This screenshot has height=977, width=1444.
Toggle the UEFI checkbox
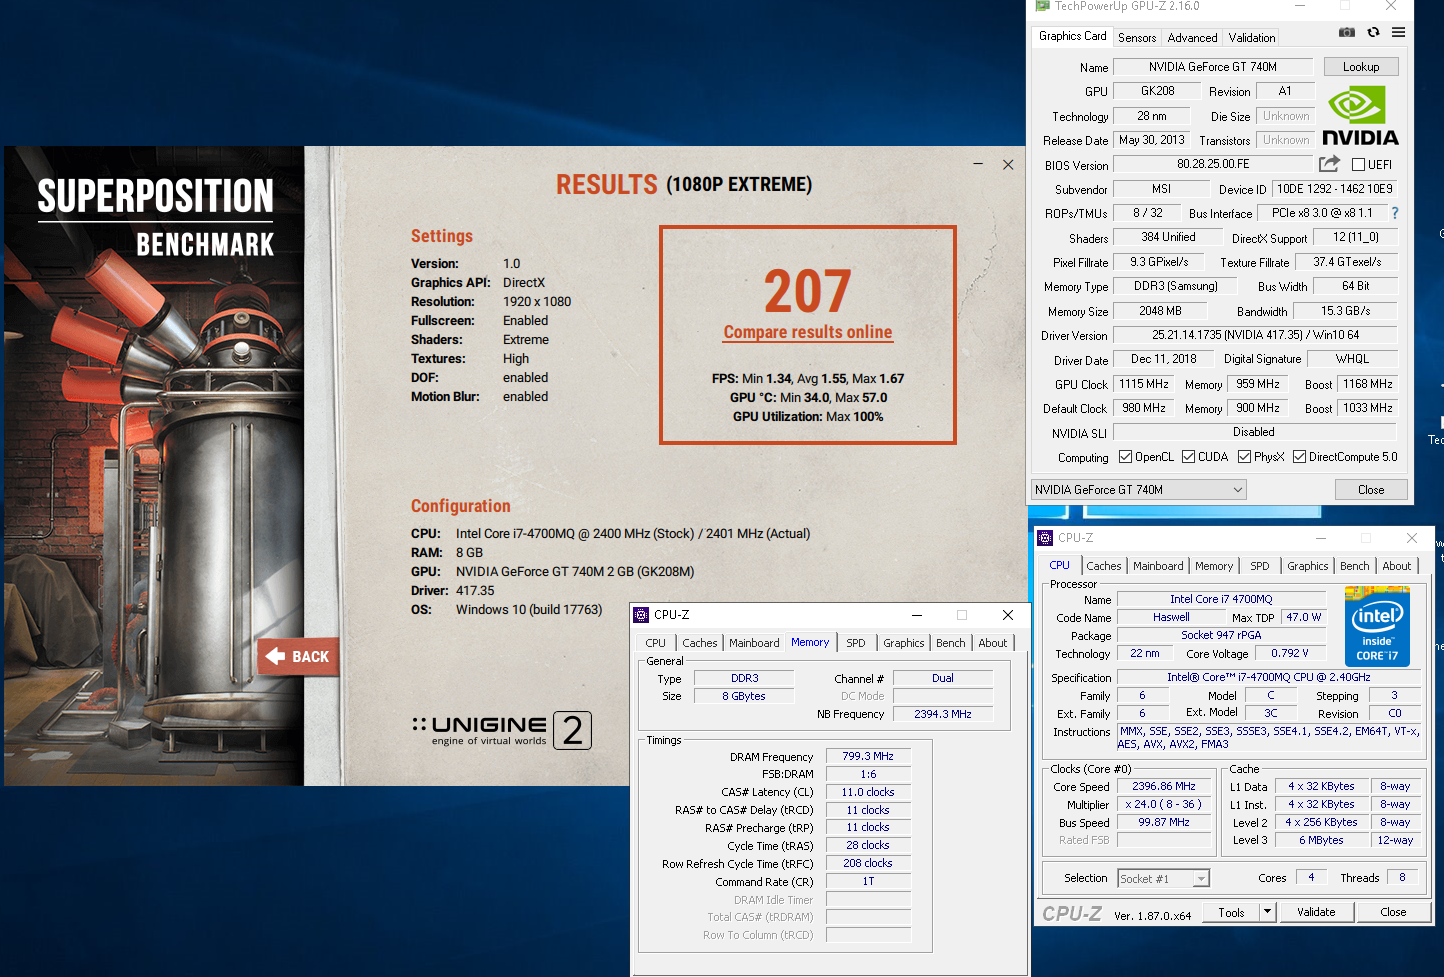(1358, 165)
